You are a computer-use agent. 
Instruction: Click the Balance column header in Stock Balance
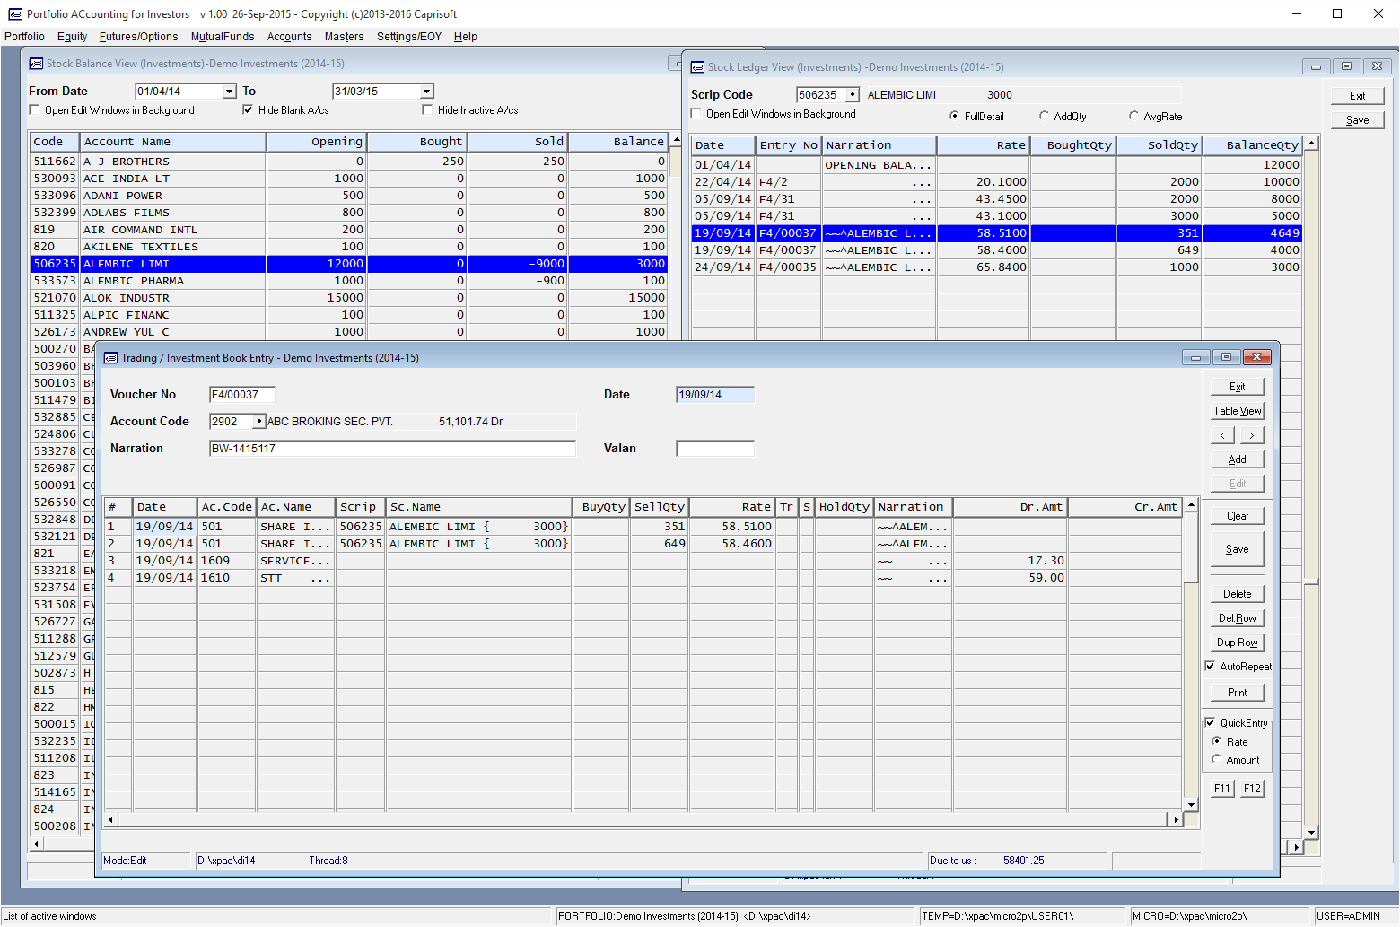[x=618, y=141]
